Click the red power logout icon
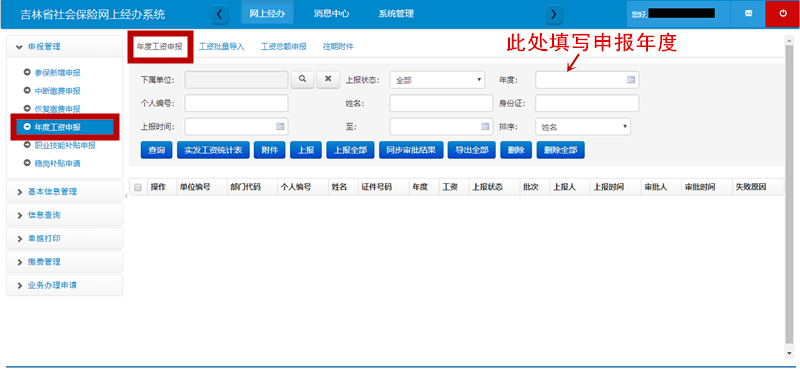Image resolution: width=800 pixels, height=369 pixels. tap(783, 14)
